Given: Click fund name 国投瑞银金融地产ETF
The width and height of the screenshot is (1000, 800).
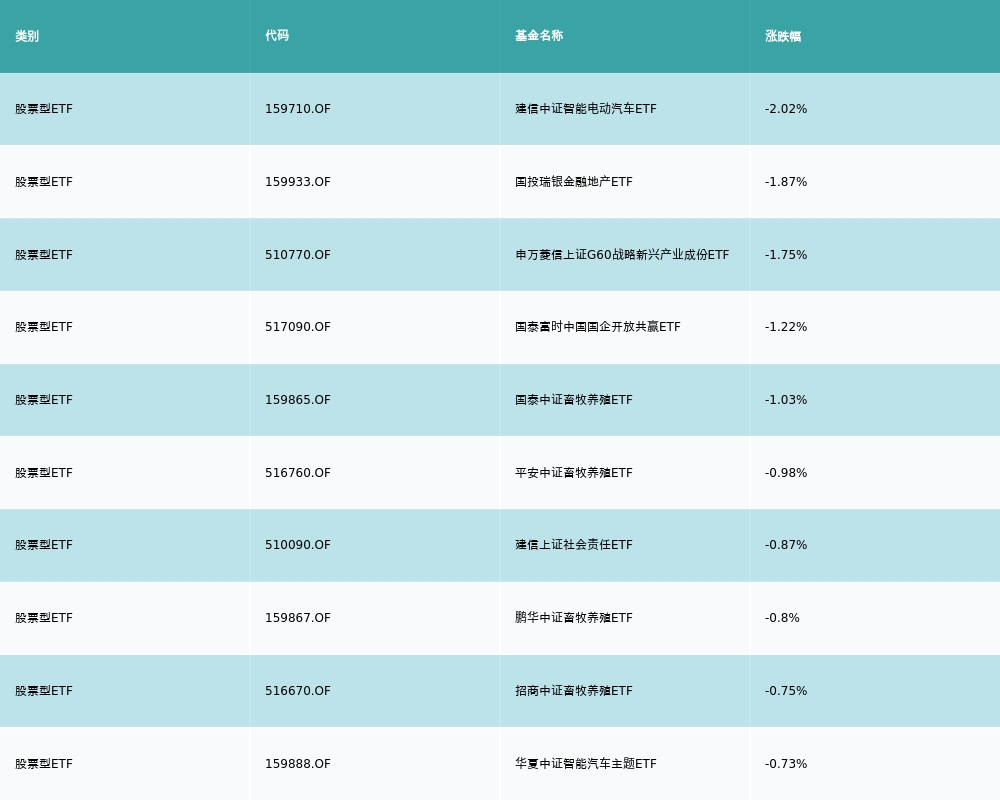Looking at the screenshot, I should click(x=574, y=182).
